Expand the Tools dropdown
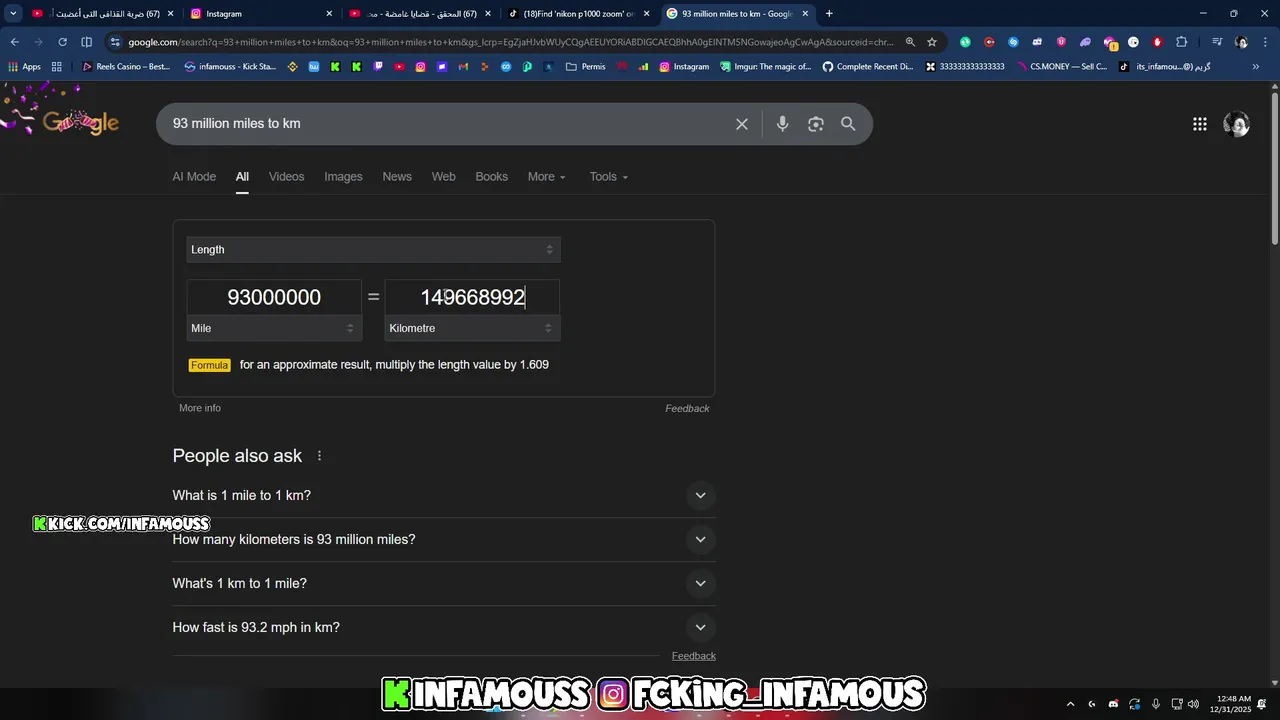The height and width of the screenshot is (720, 1280). pos(608,176)
